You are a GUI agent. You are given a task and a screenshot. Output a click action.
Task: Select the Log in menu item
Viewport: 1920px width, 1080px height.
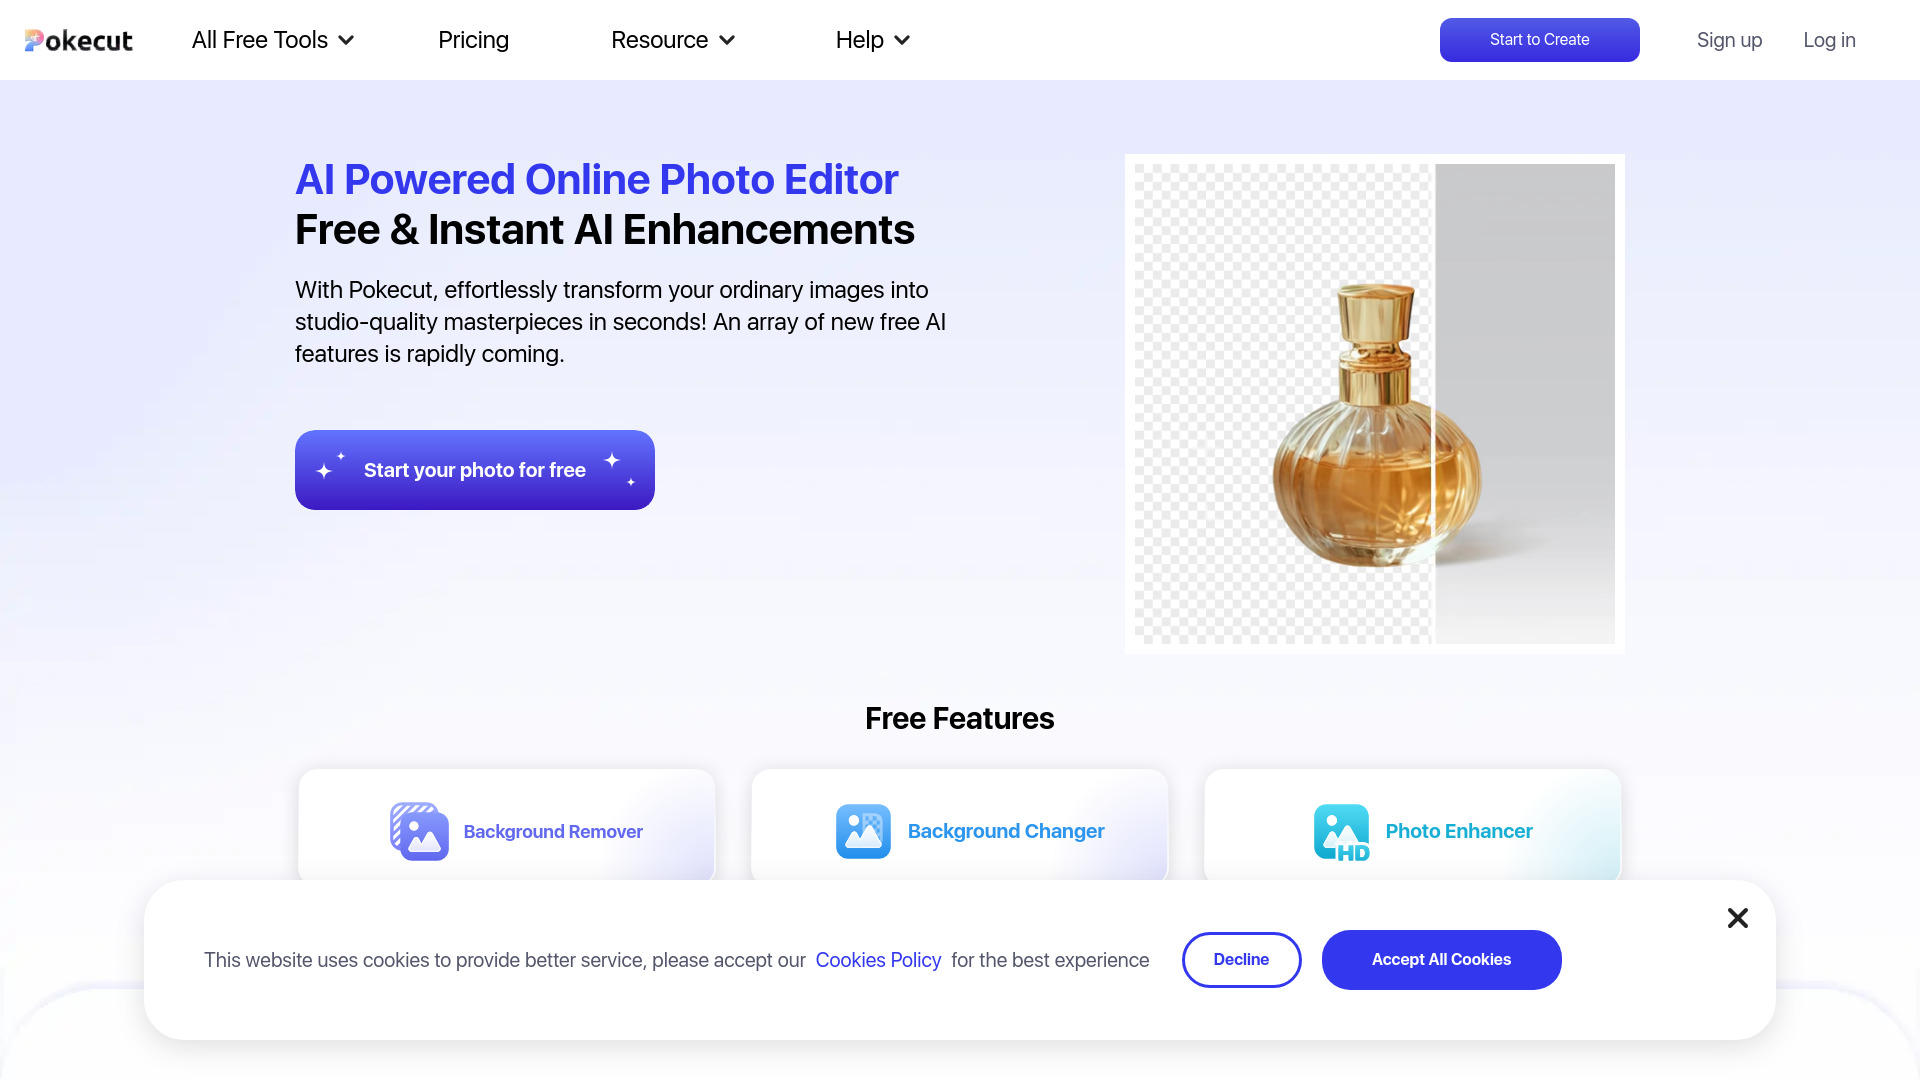[1829, 38]
